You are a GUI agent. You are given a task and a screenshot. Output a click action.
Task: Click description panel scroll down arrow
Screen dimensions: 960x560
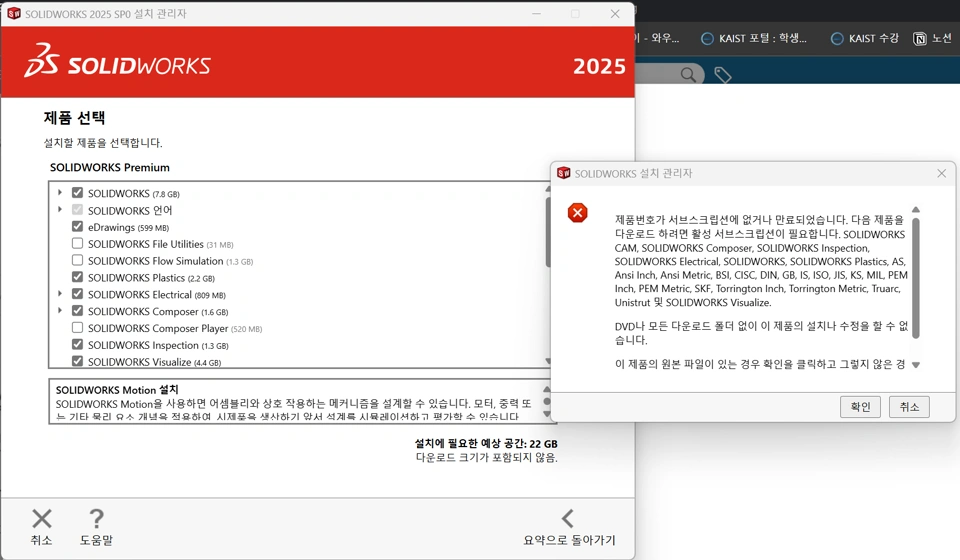pyautogui.click(x=547, y=414)
